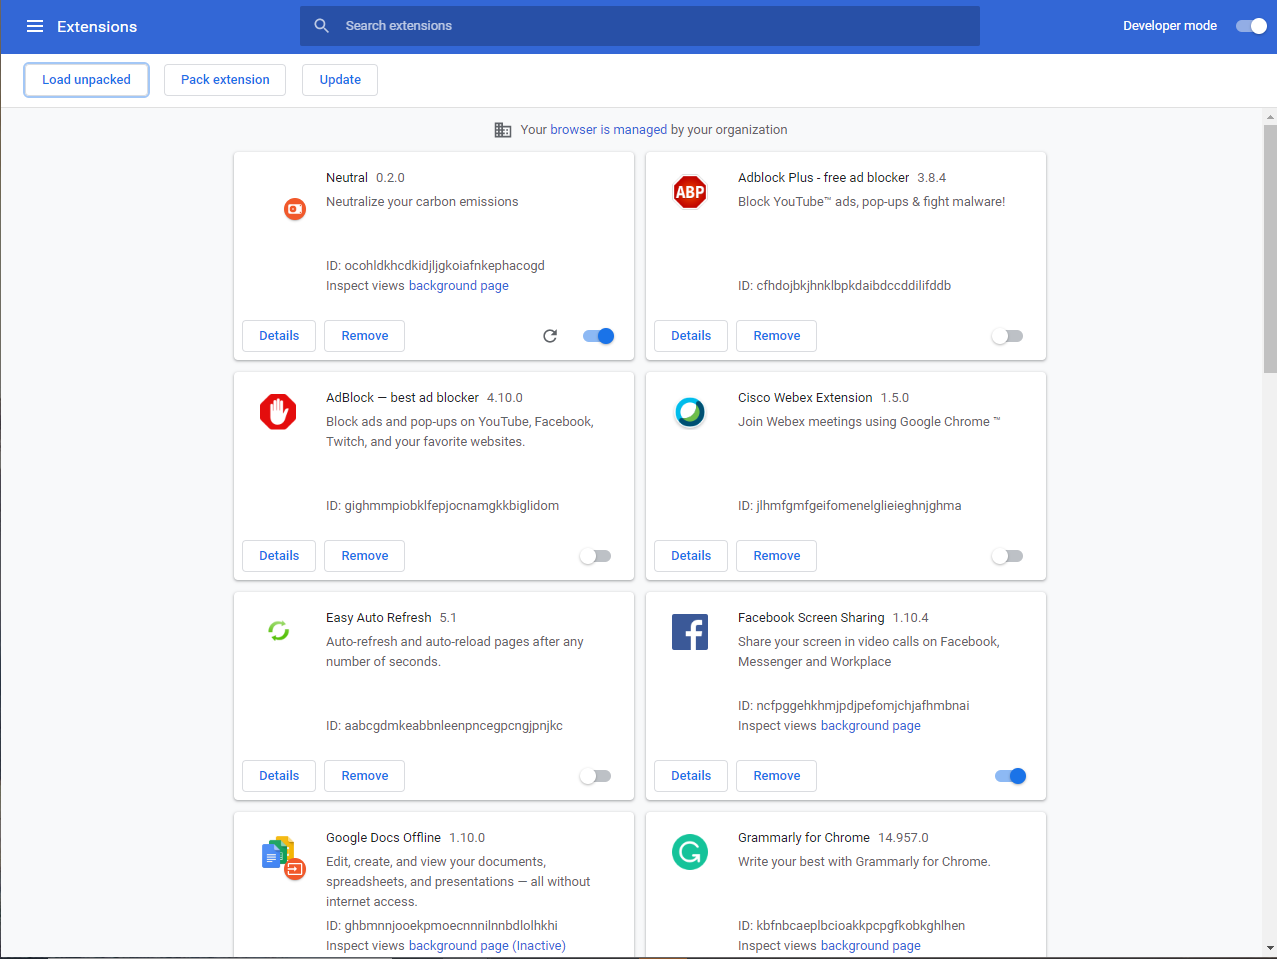Click Adblock Plus version '3.8.4'
Image resolution: width=1277 pixels, height=959 pixels.
[x=932, y=178]
